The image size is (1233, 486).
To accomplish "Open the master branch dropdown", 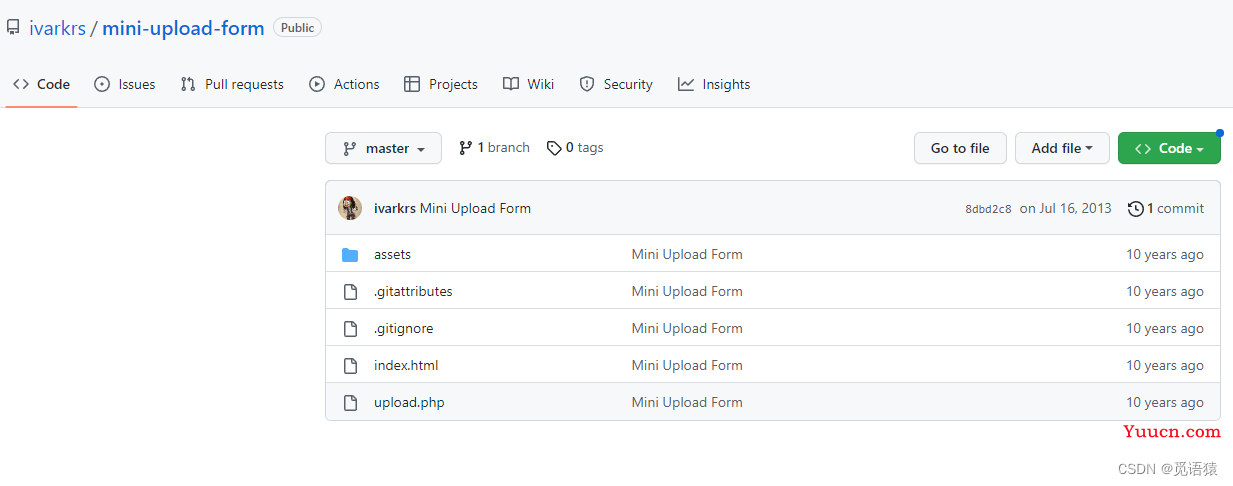I will (383, 148).
